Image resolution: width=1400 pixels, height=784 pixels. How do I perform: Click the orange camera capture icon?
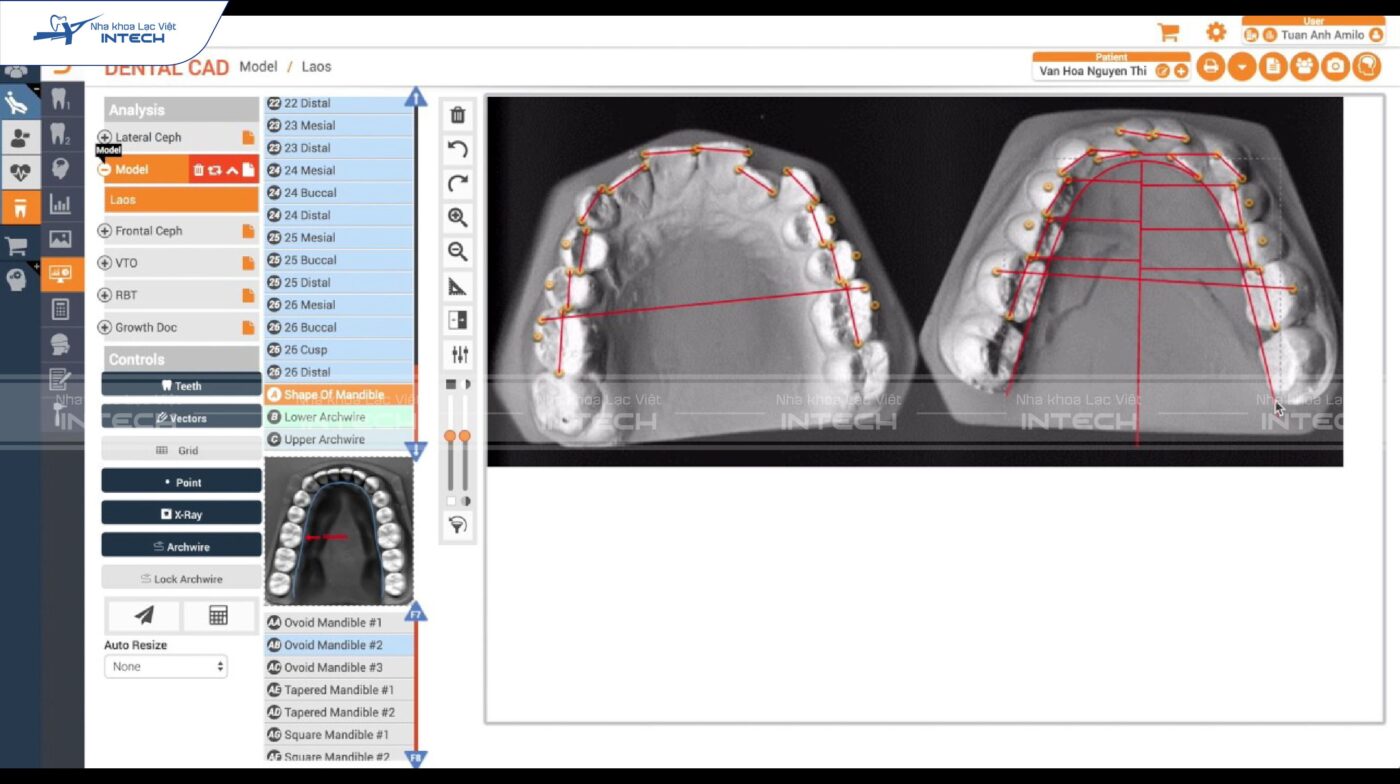1335,67
